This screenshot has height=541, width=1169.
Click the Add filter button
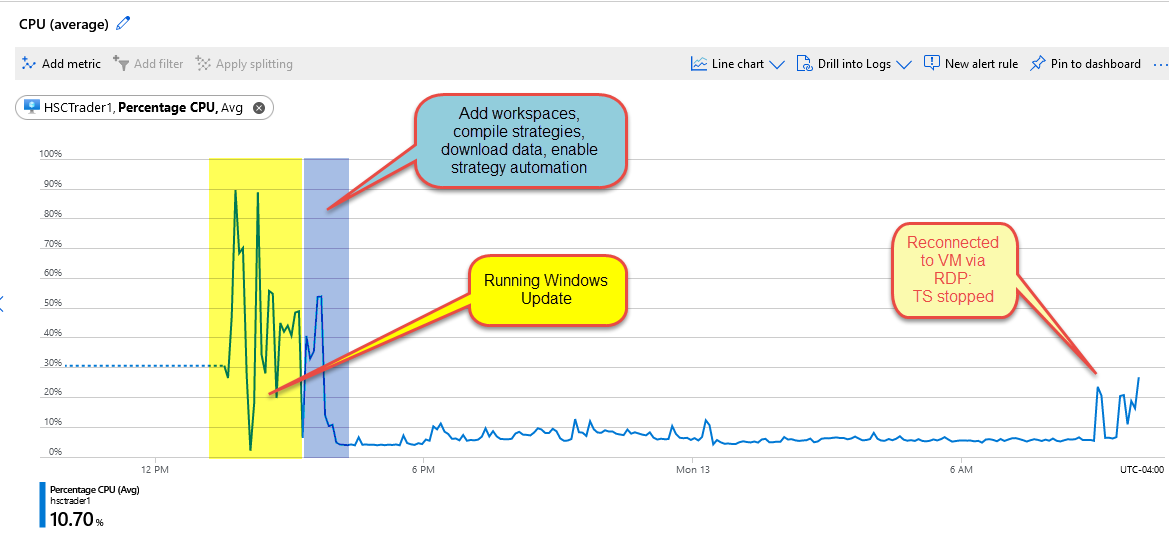pyautogui.click(x=148, y=64)
